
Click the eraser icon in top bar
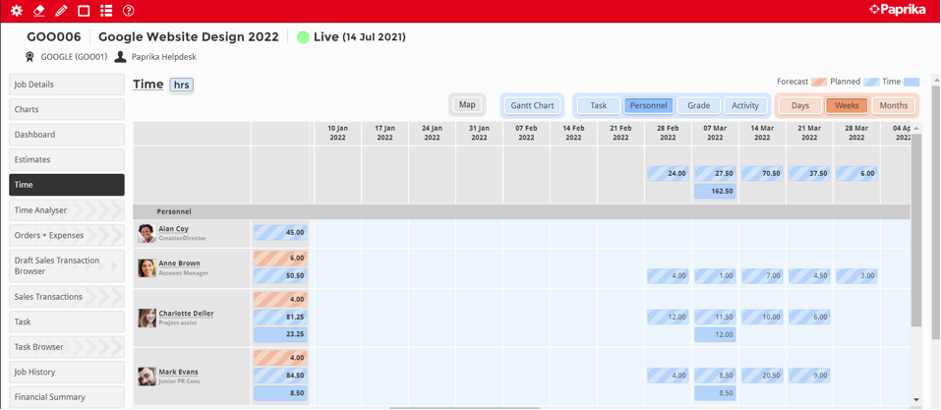click(39, 11)
